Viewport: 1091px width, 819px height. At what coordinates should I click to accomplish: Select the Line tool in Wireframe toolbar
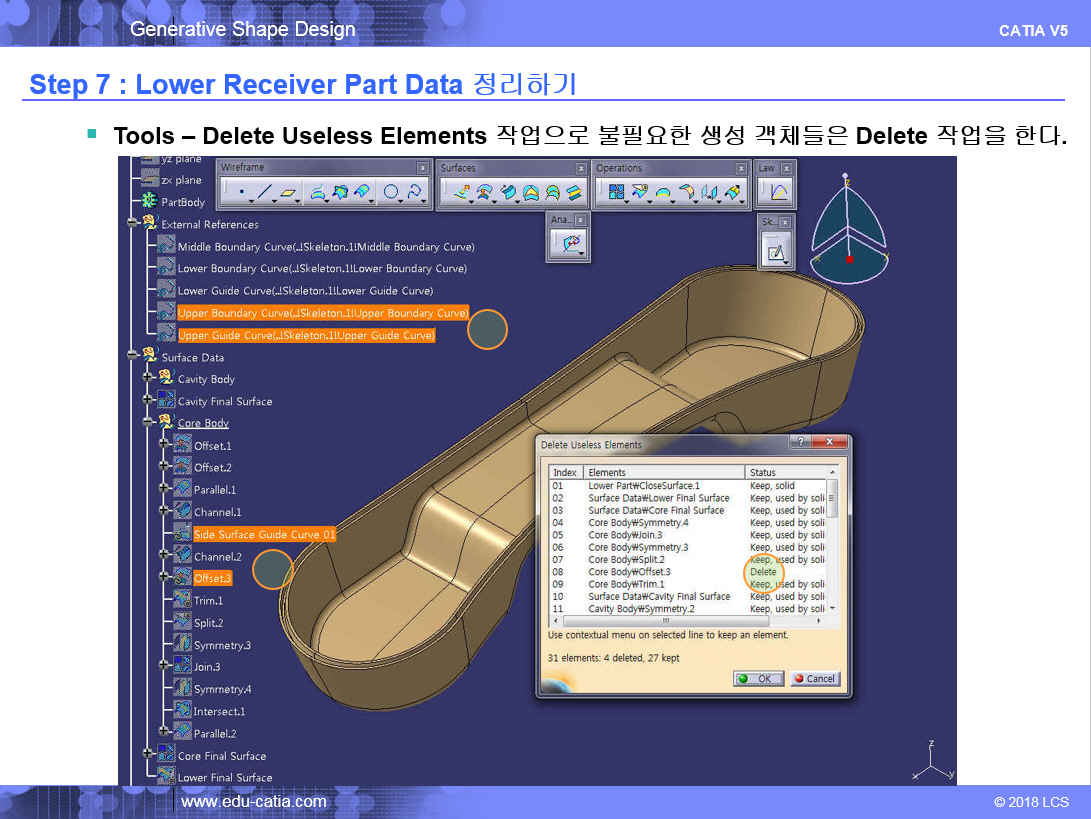point(264,192)
